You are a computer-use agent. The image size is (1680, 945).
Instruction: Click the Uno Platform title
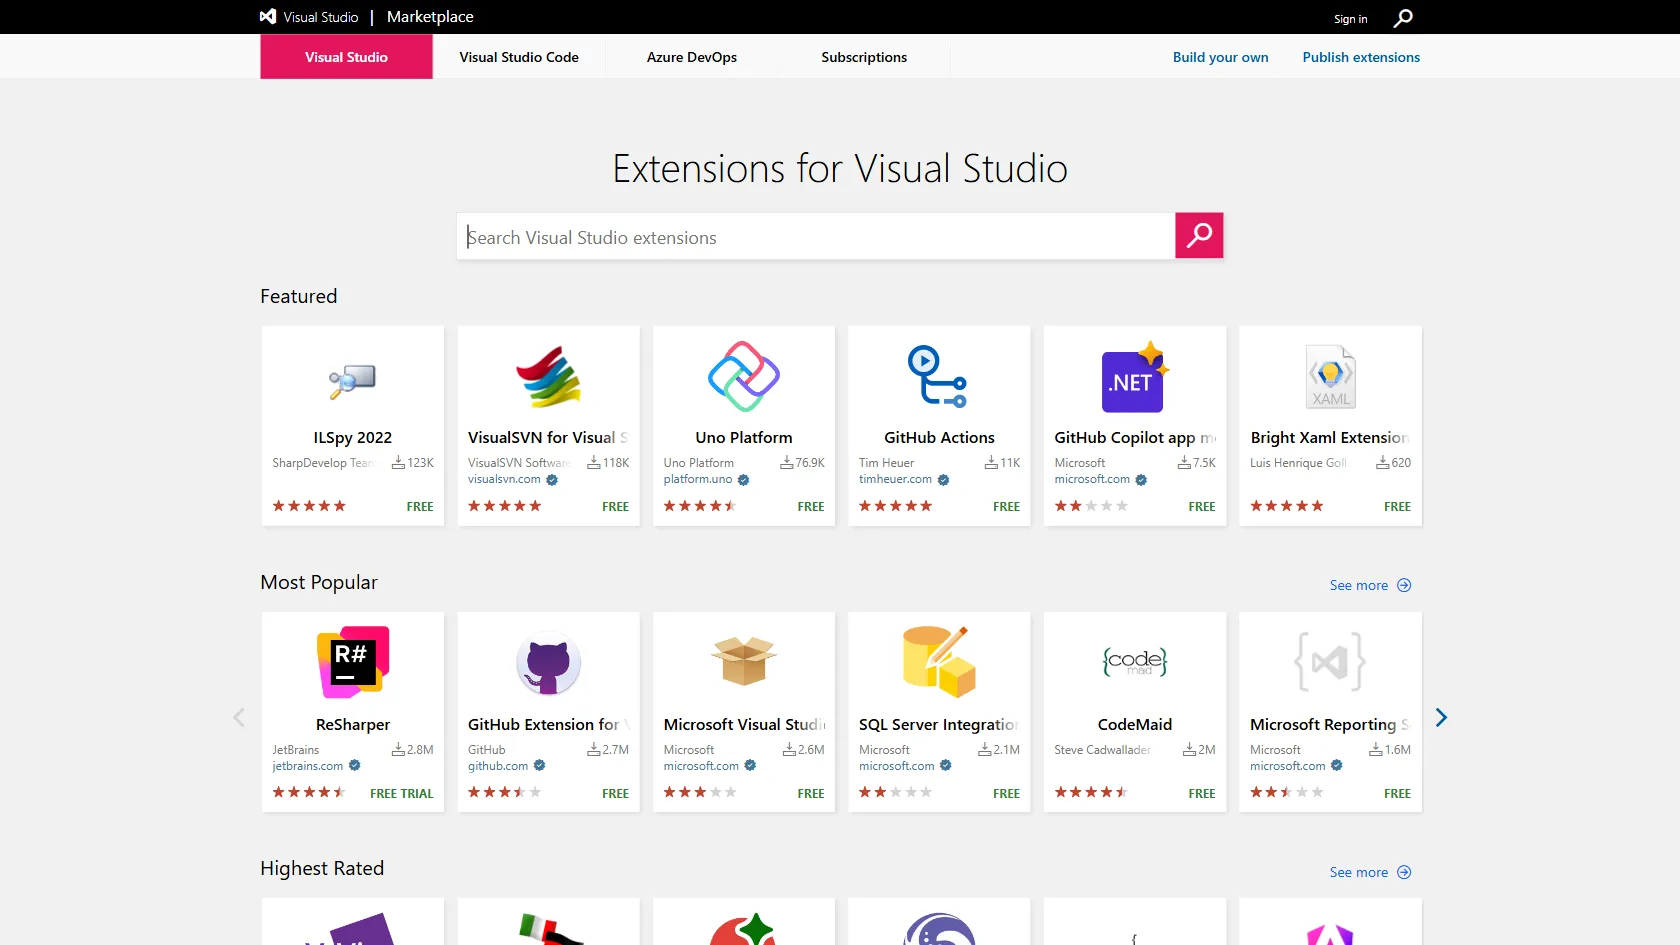pos(744,438)
